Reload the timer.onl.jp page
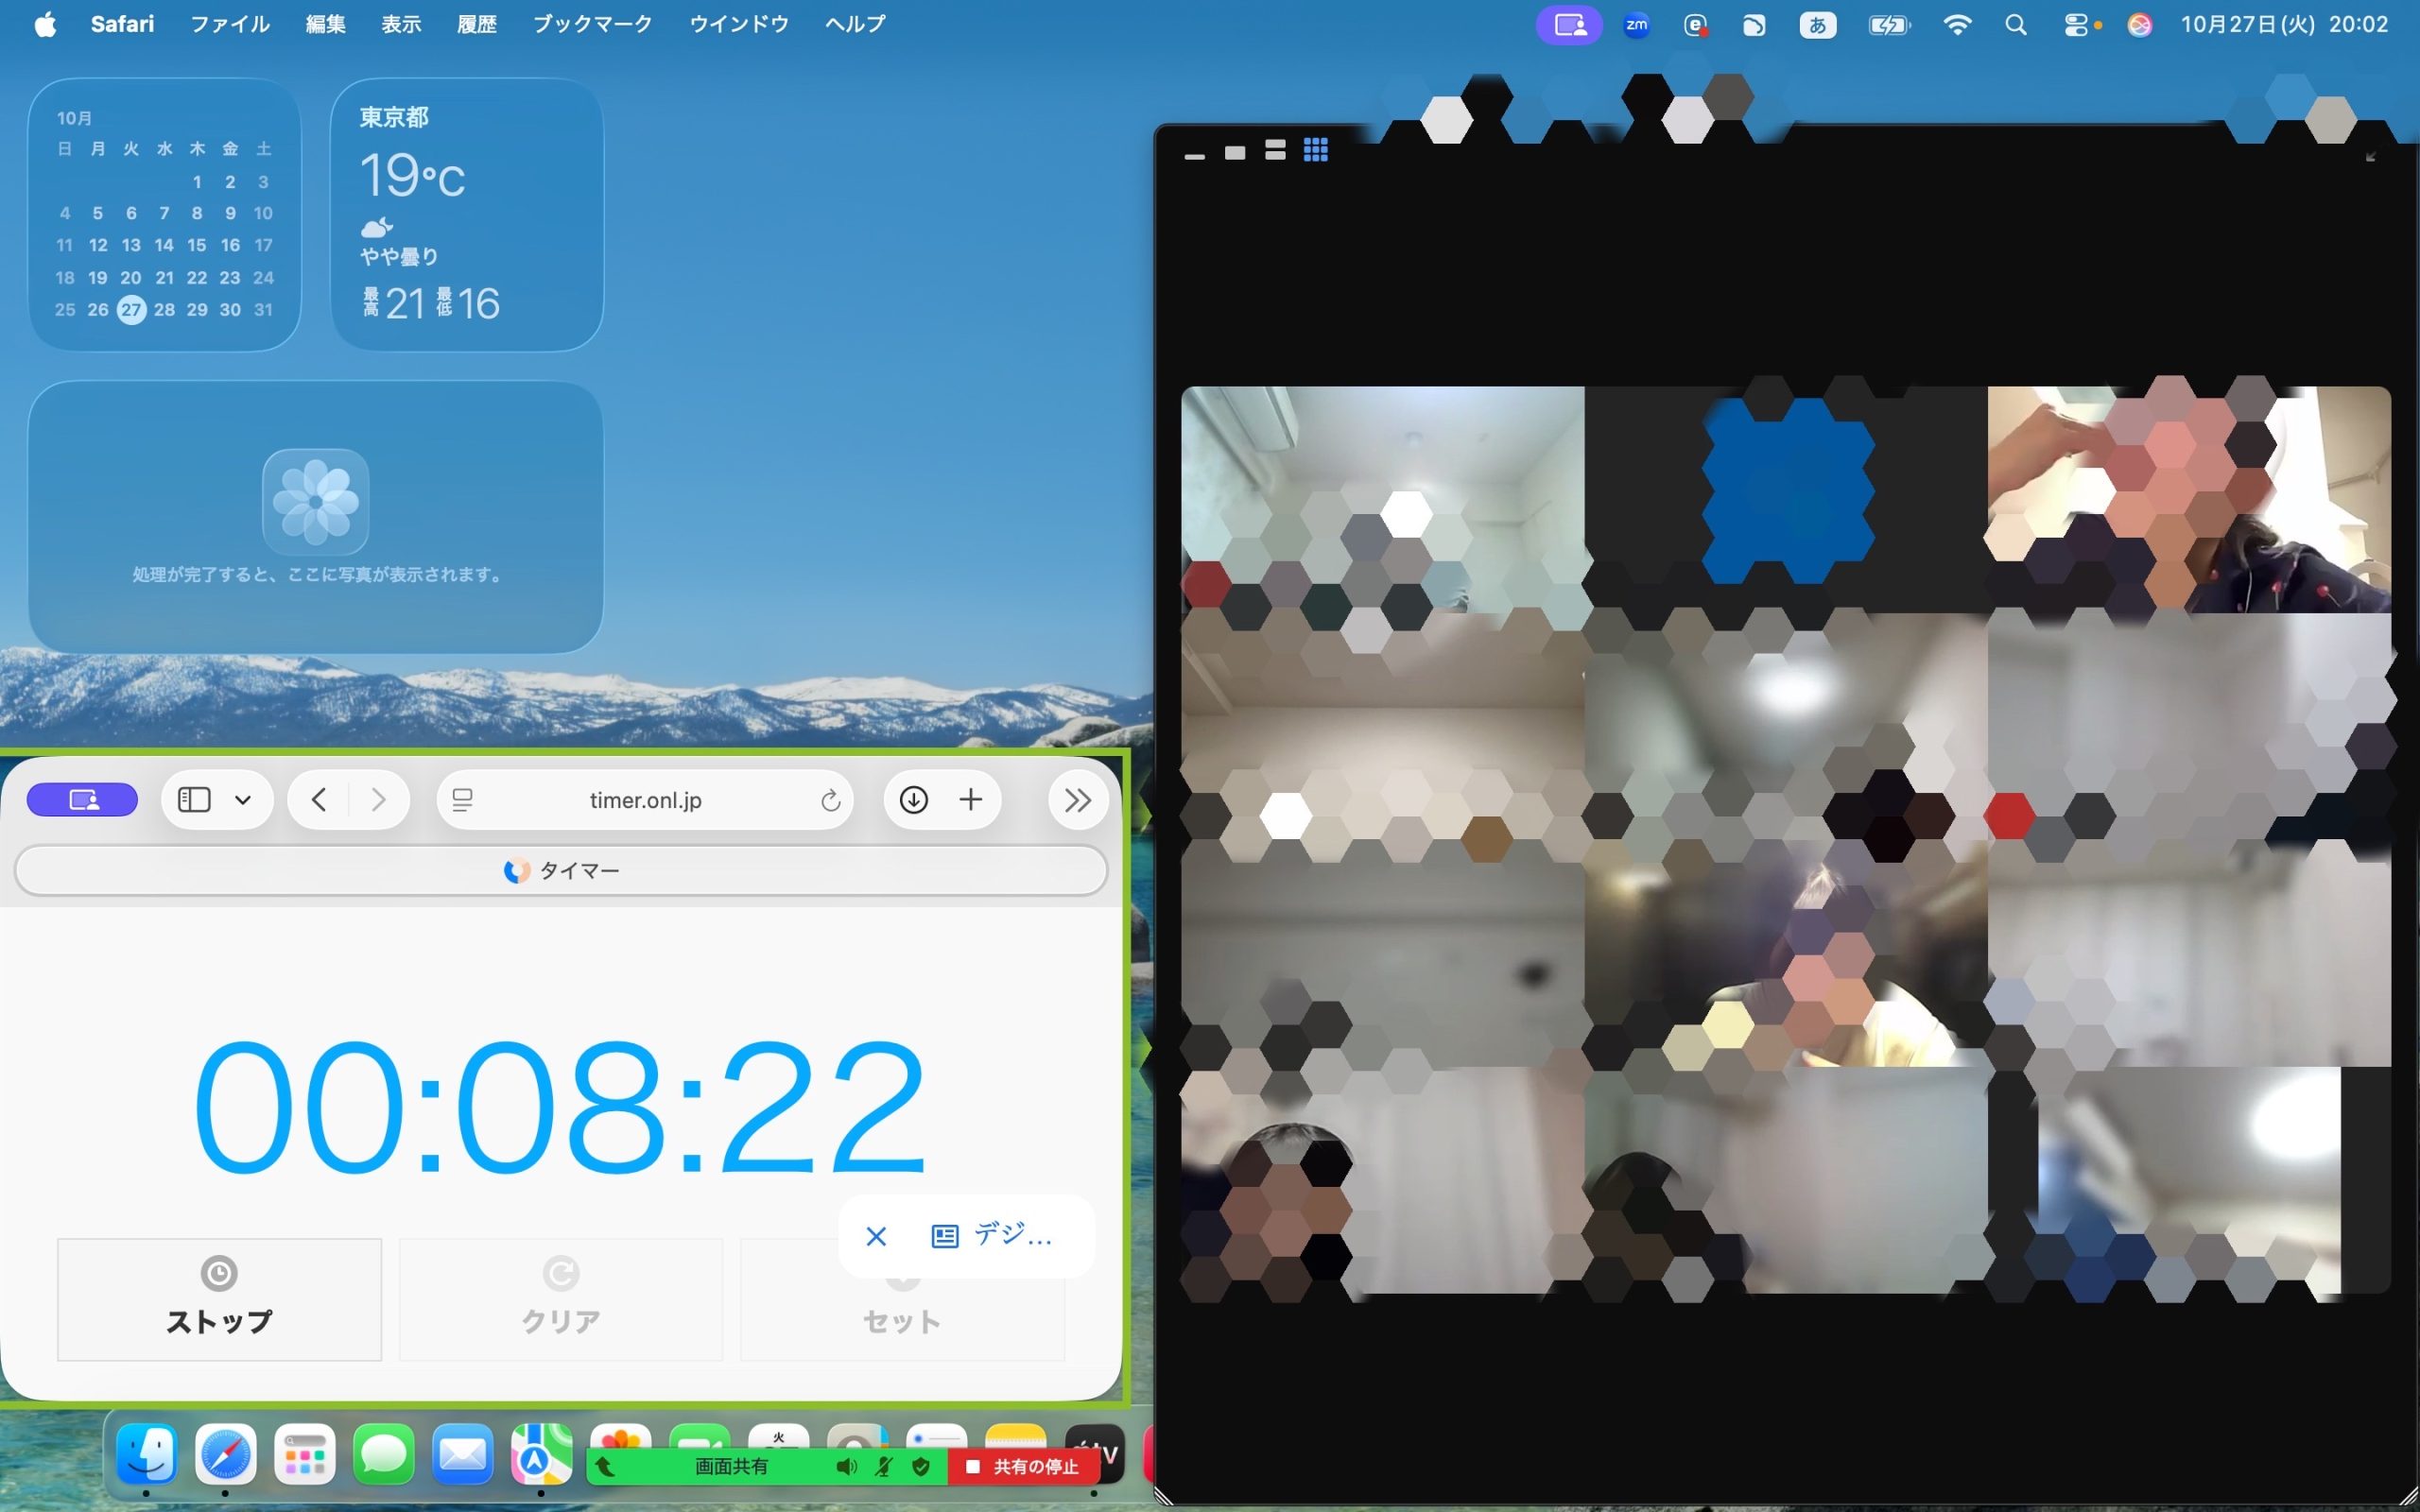This screenshot has height=1512, width=2420. pyautogui.click(x=830, y=800)
